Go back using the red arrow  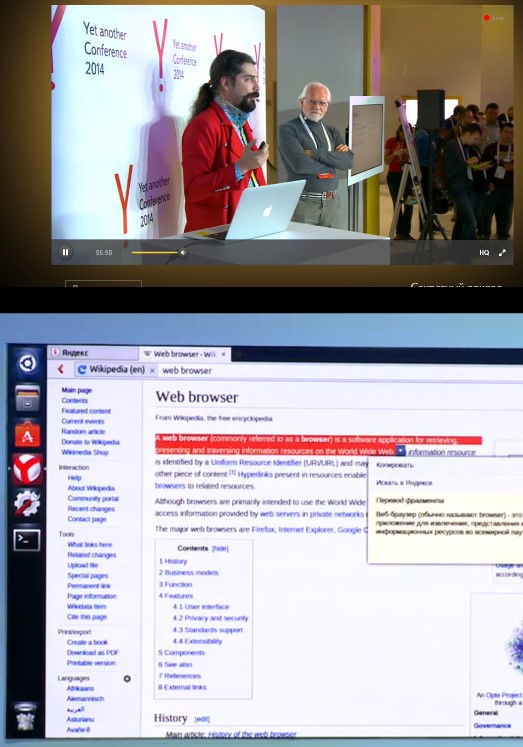pyautogui.click(x=61, y=369)
